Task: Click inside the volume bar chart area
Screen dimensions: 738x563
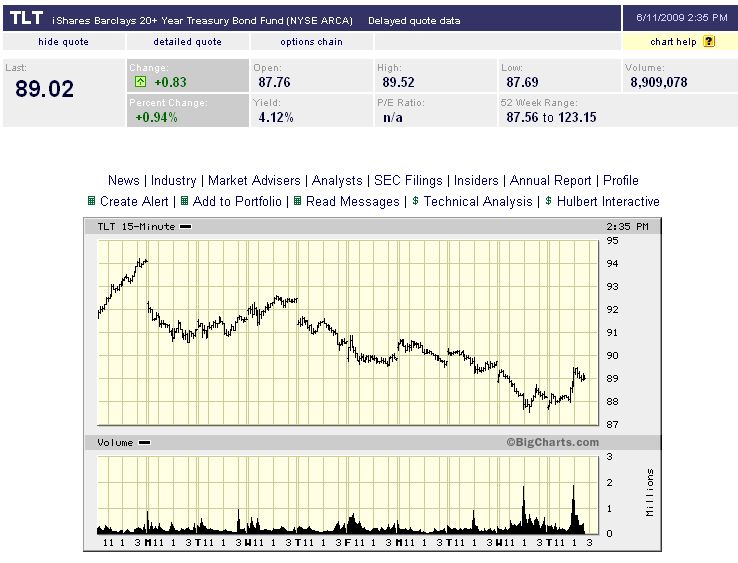Action: [348, 495]
